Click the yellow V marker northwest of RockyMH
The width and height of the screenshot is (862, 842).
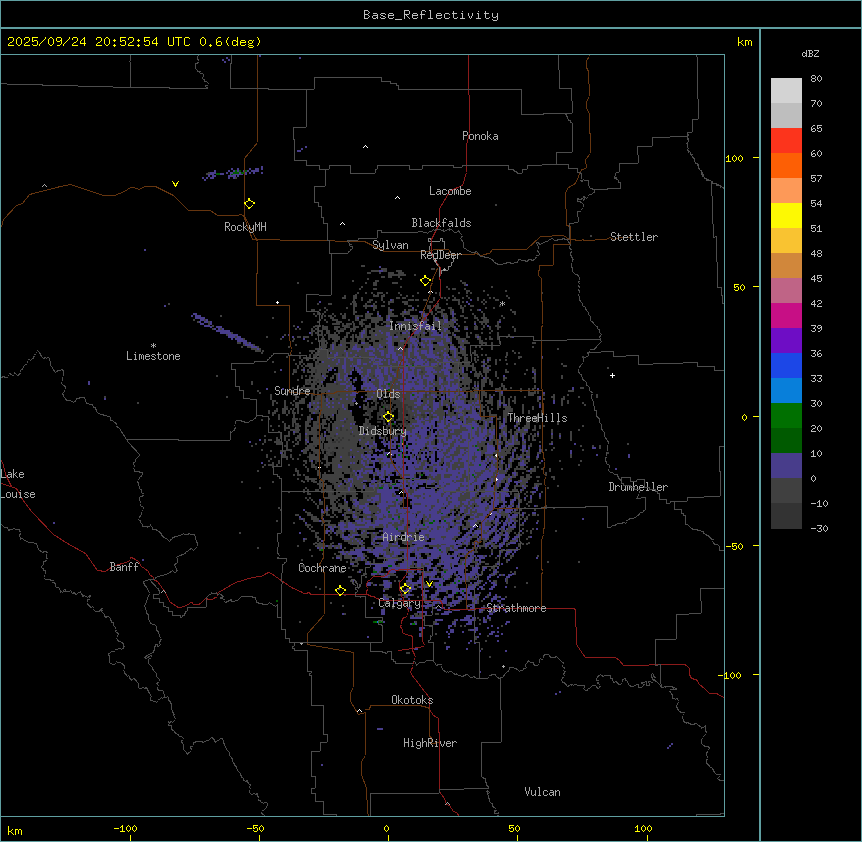[x=175, y=184]
